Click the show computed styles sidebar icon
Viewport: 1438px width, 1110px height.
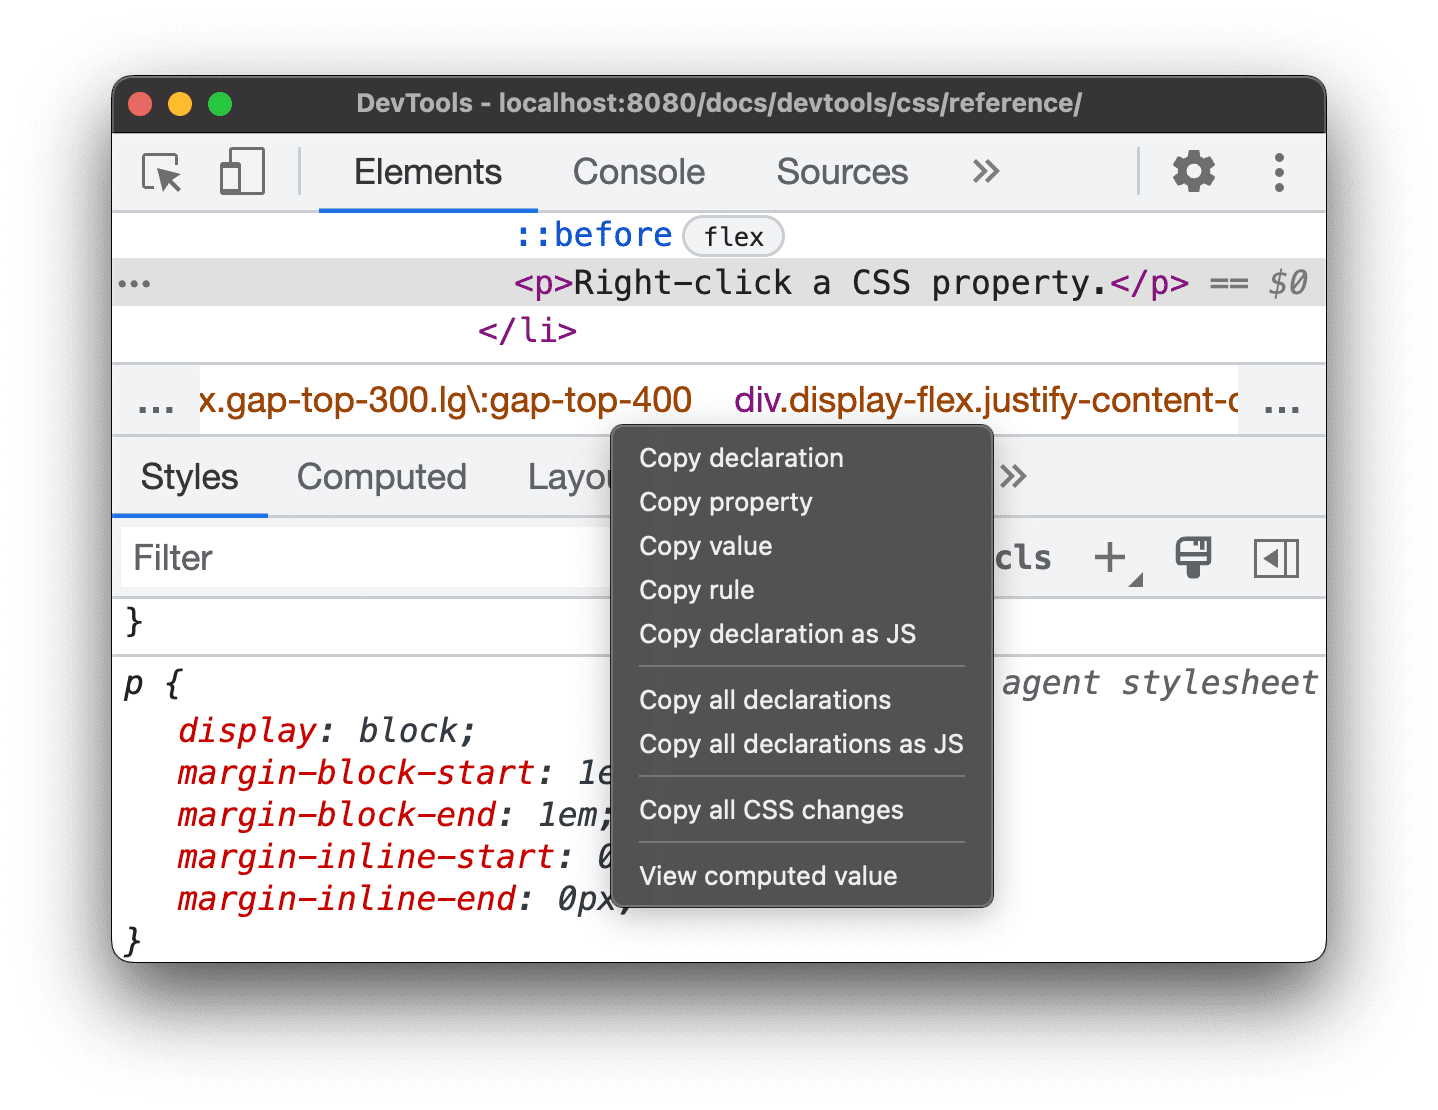1275,558
